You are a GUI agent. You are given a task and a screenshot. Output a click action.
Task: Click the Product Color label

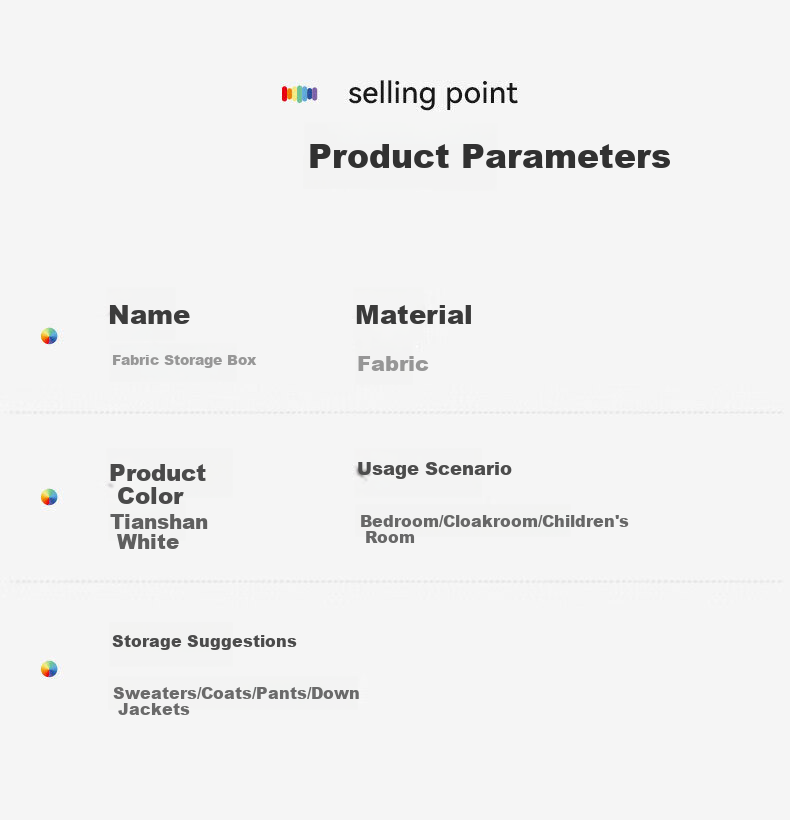[157, 484]
